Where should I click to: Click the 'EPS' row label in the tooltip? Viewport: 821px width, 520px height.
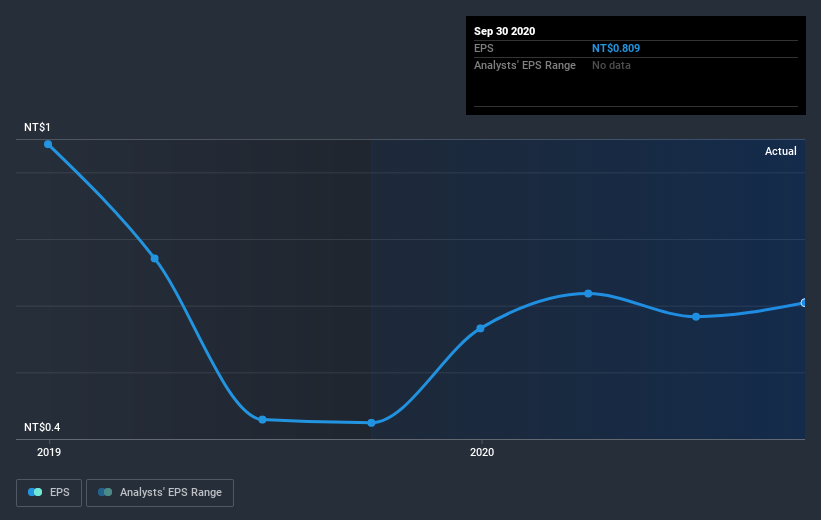click(x=483, y=48)
